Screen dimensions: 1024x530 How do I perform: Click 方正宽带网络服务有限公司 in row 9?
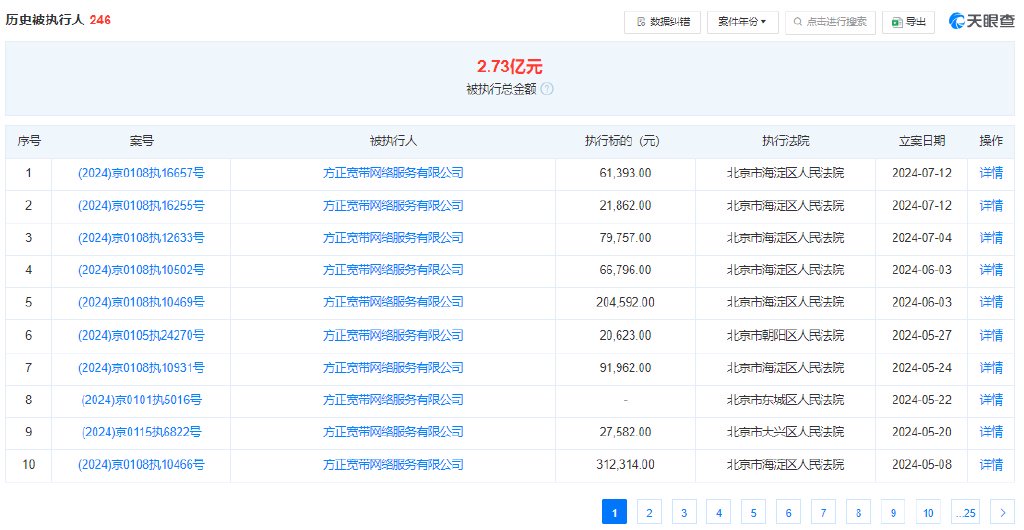point(393,431)
